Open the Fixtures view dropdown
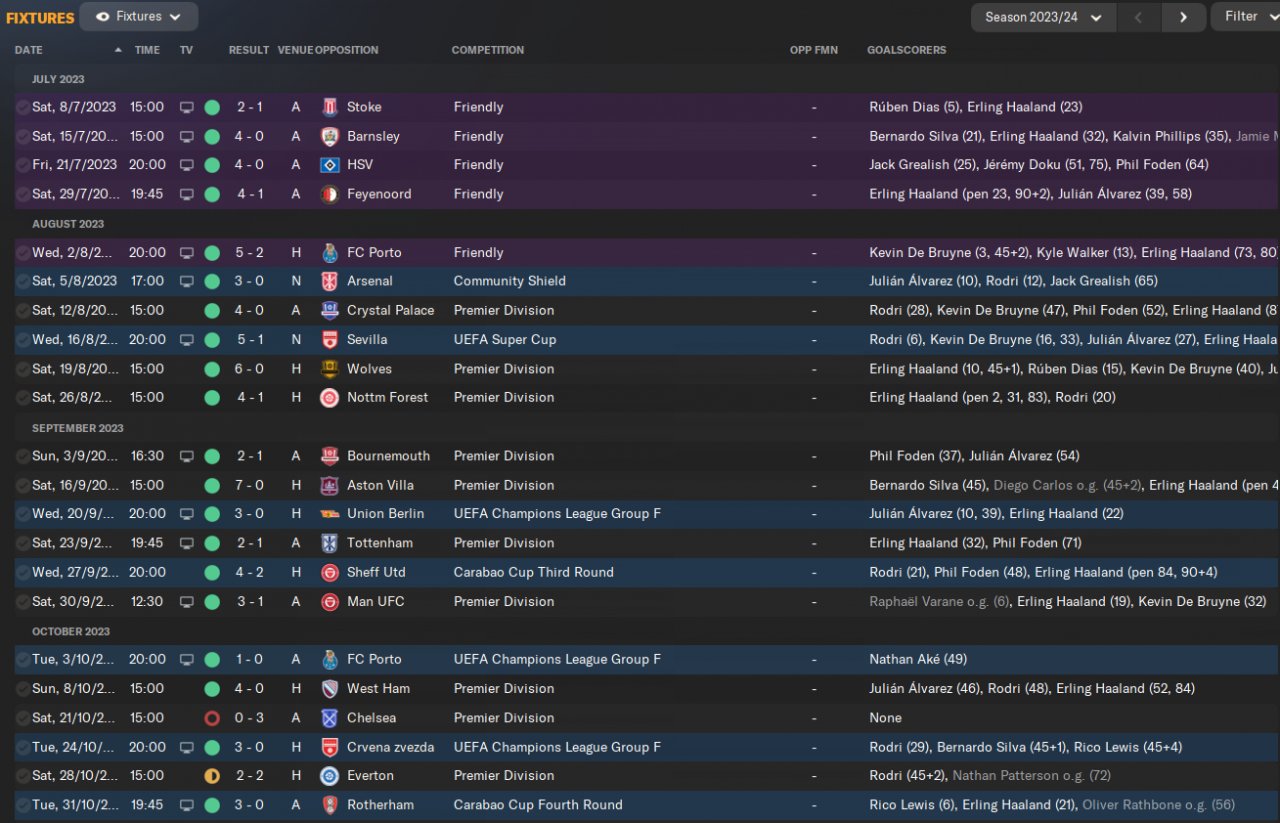Image resolution: width=1280 pixels, height=823 pixels. [139, 17]
